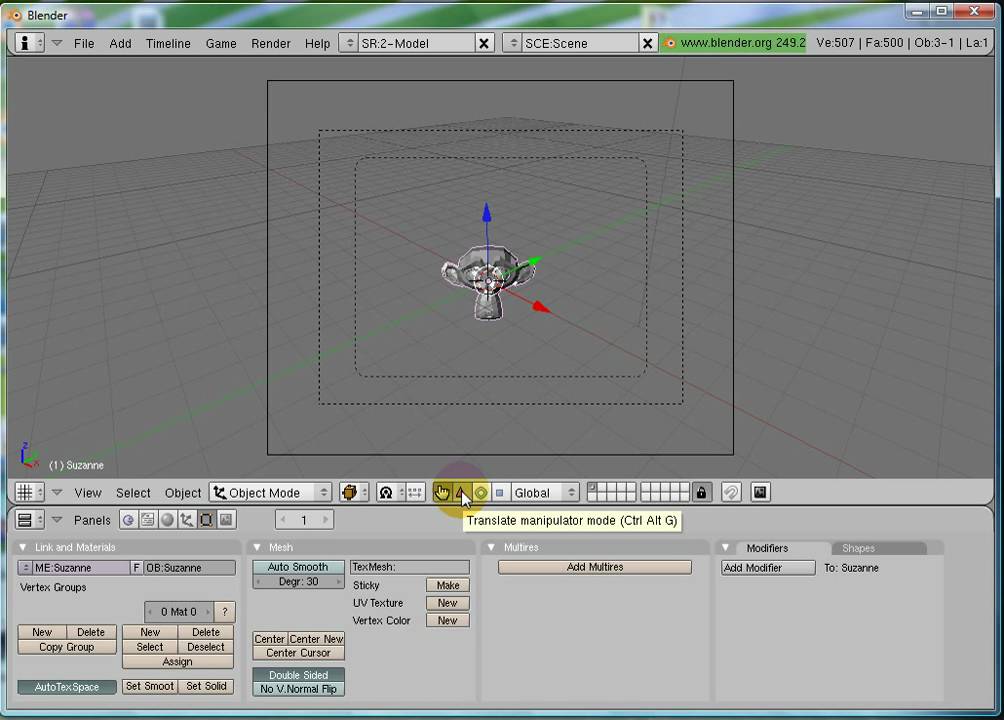This screenshot has width=1004, height=720.
Task: Toggle No V.Normal Flip option
Action: click(x=298, y=689)
